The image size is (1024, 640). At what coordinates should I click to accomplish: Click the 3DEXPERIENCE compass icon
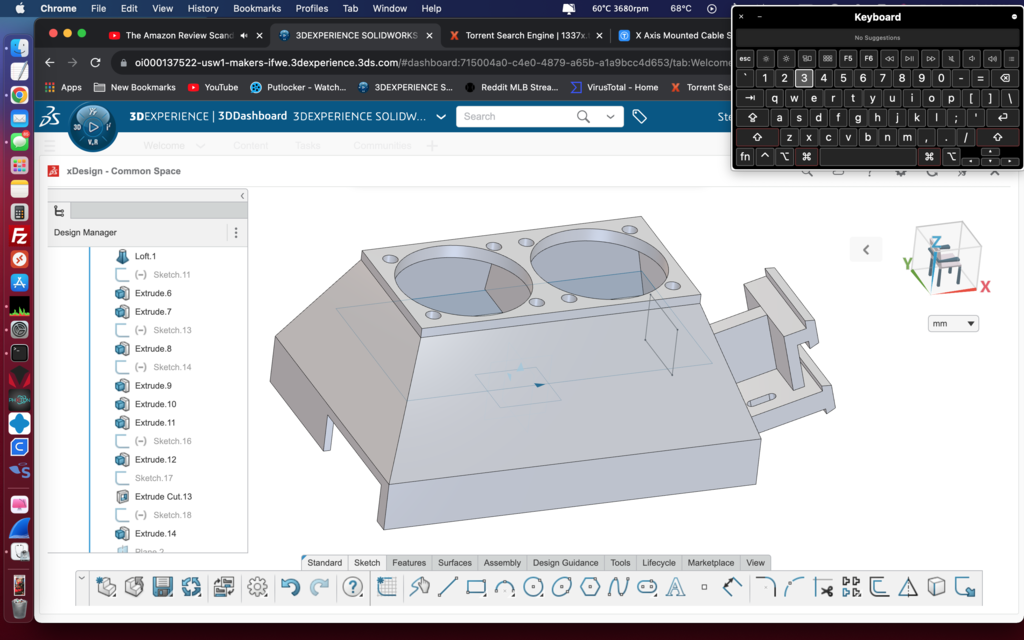[x=93, y=126]
